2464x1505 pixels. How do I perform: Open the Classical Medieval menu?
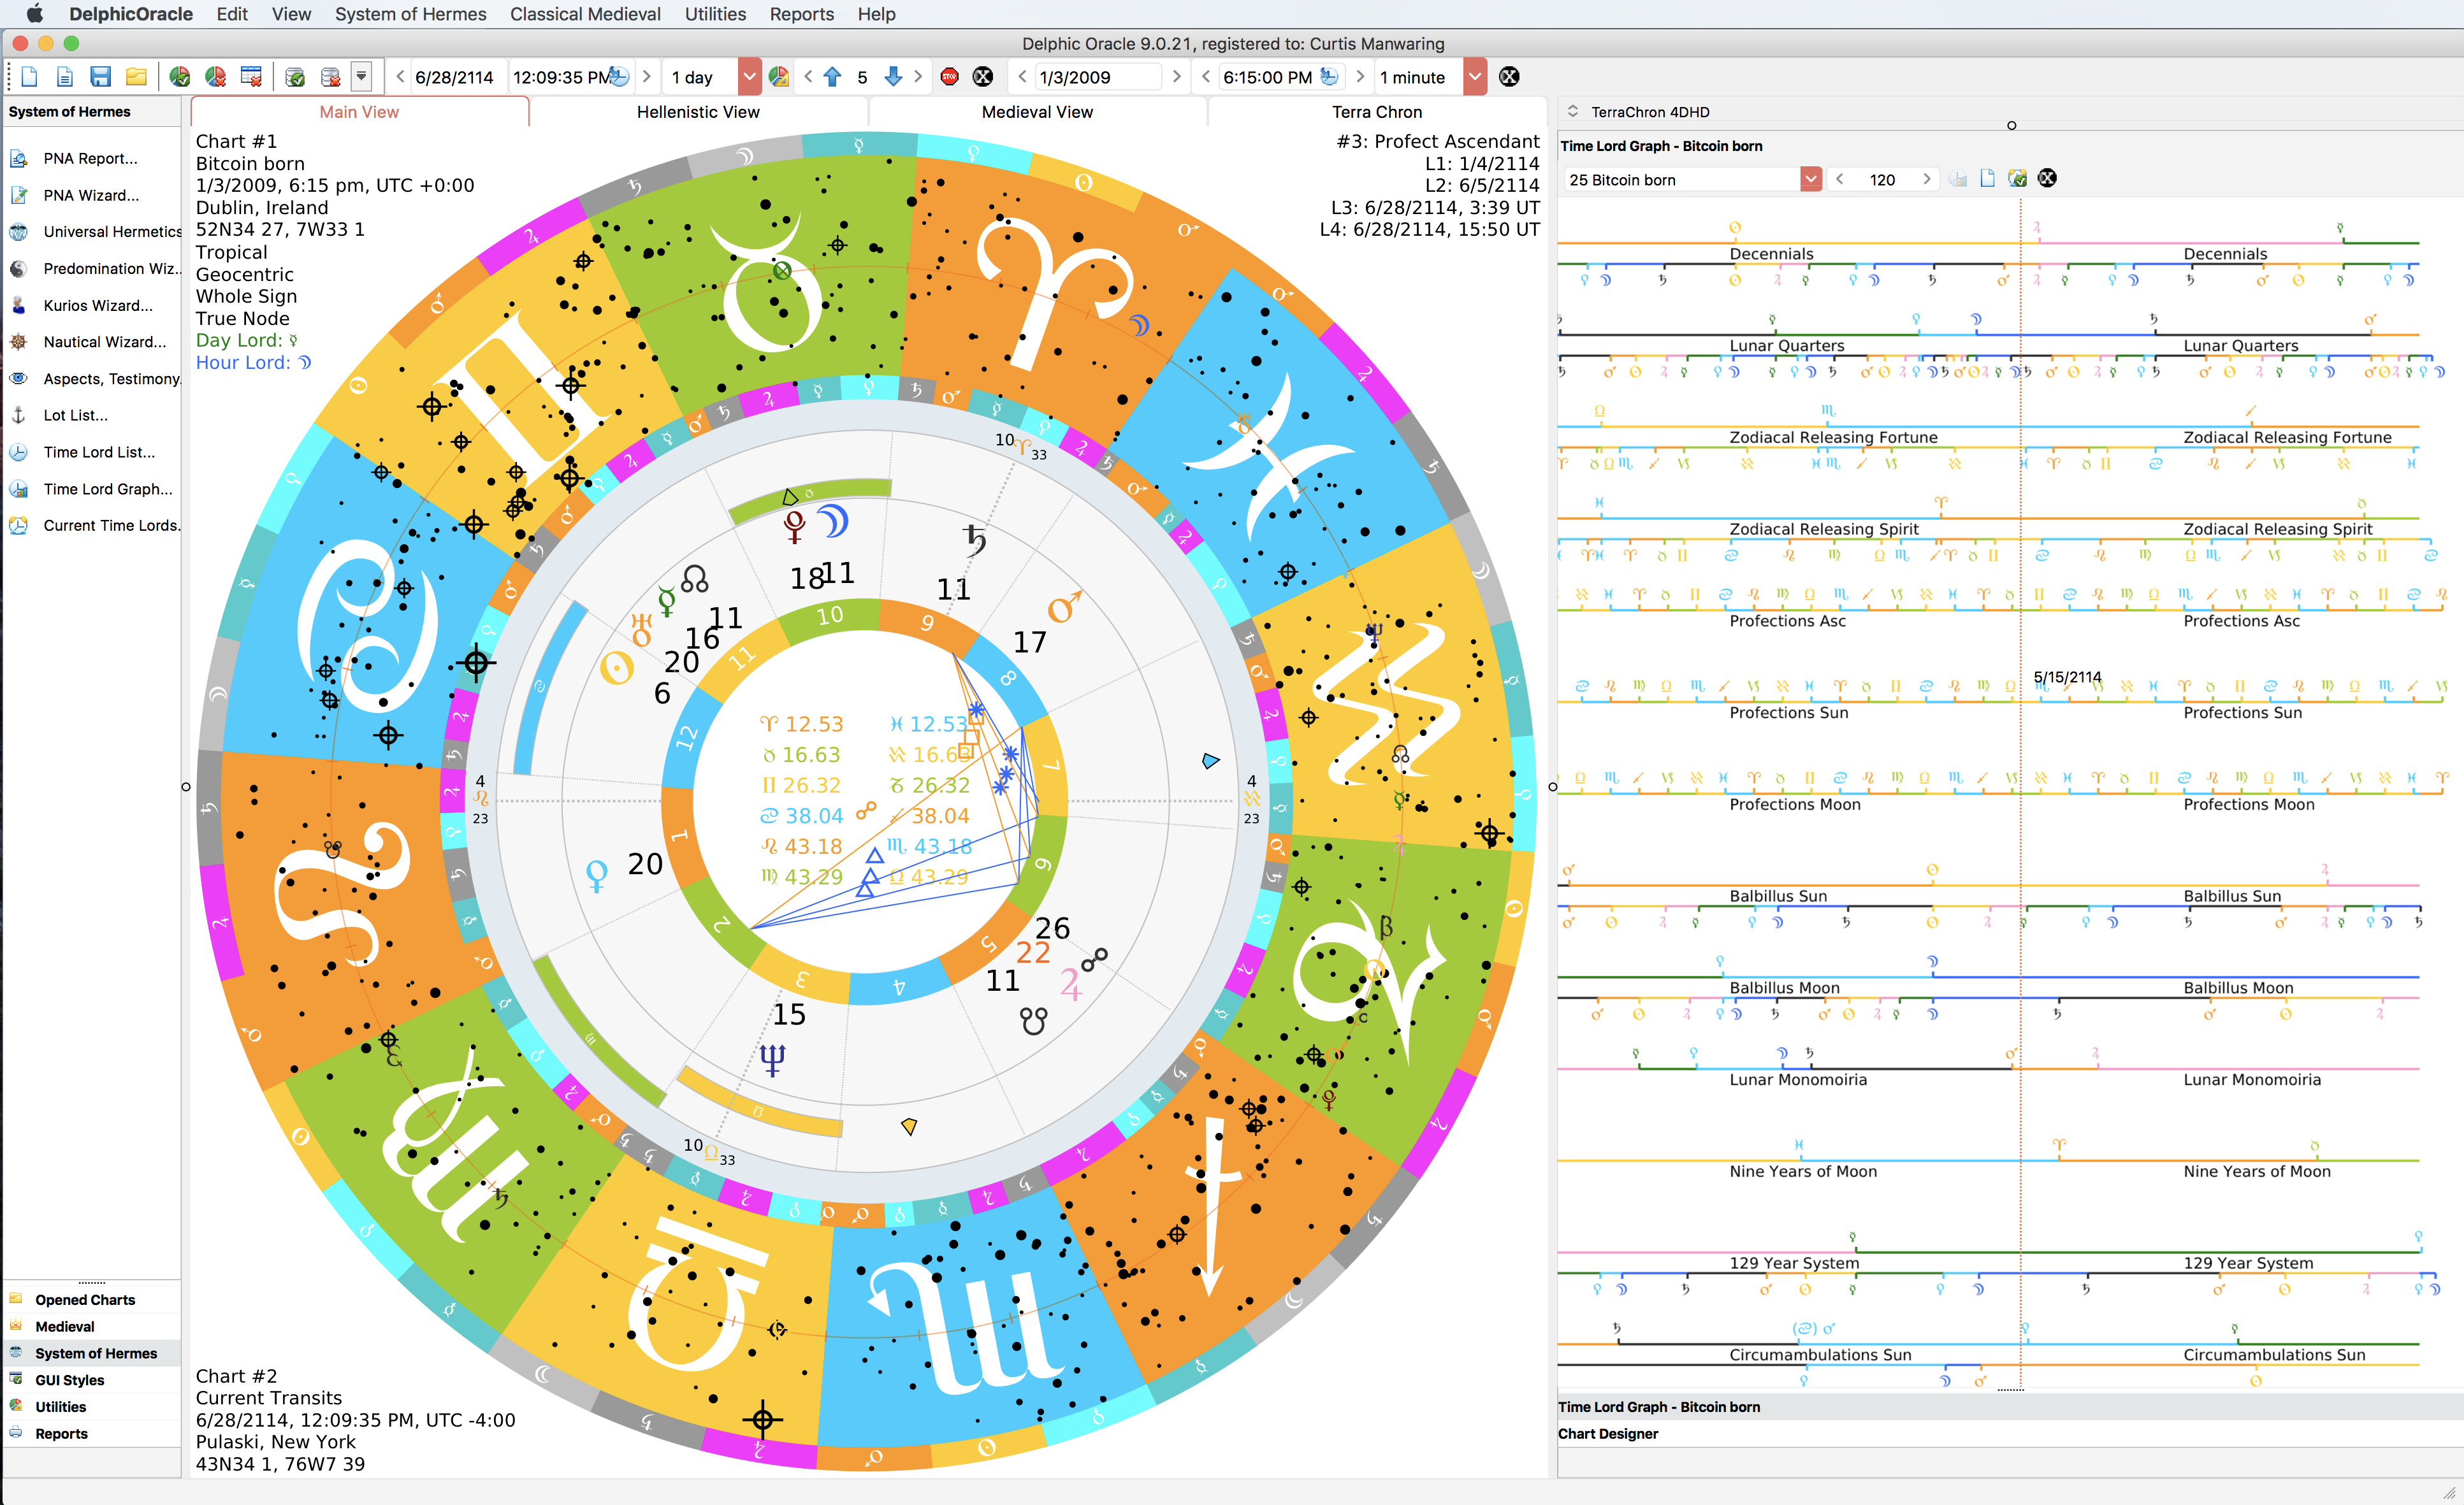[x=585, y=14]
